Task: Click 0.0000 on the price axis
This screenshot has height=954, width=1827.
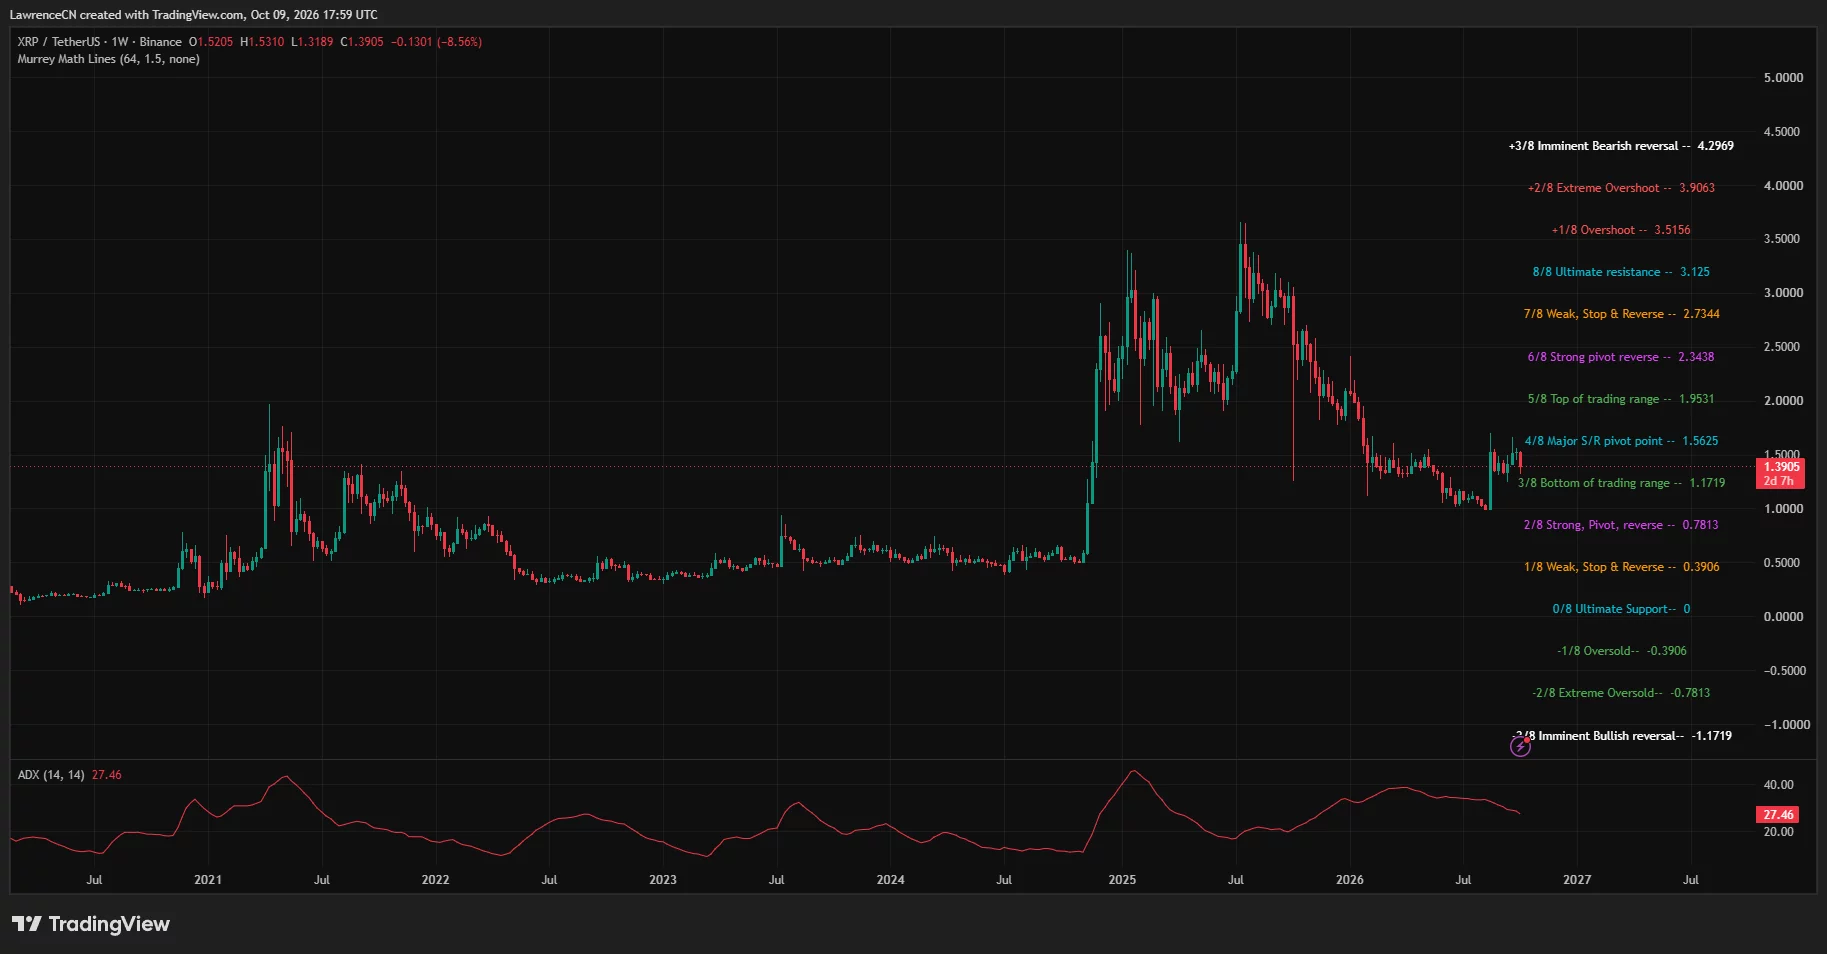Action: coord(1783,617)
